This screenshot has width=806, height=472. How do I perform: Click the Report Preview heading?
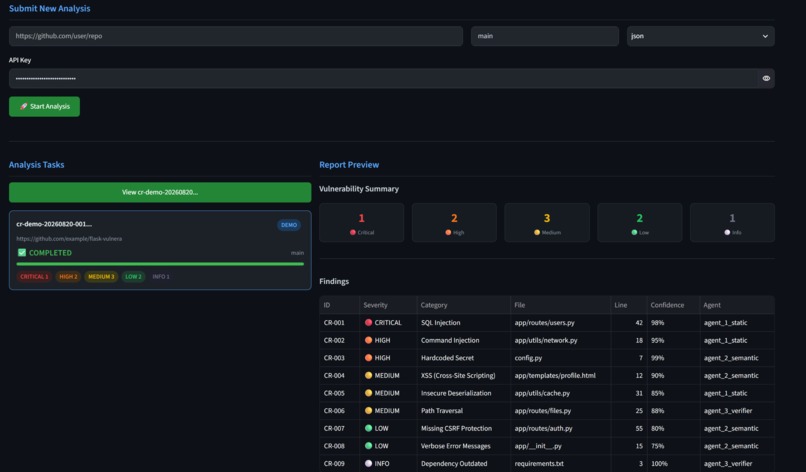(x=349, y=165)
